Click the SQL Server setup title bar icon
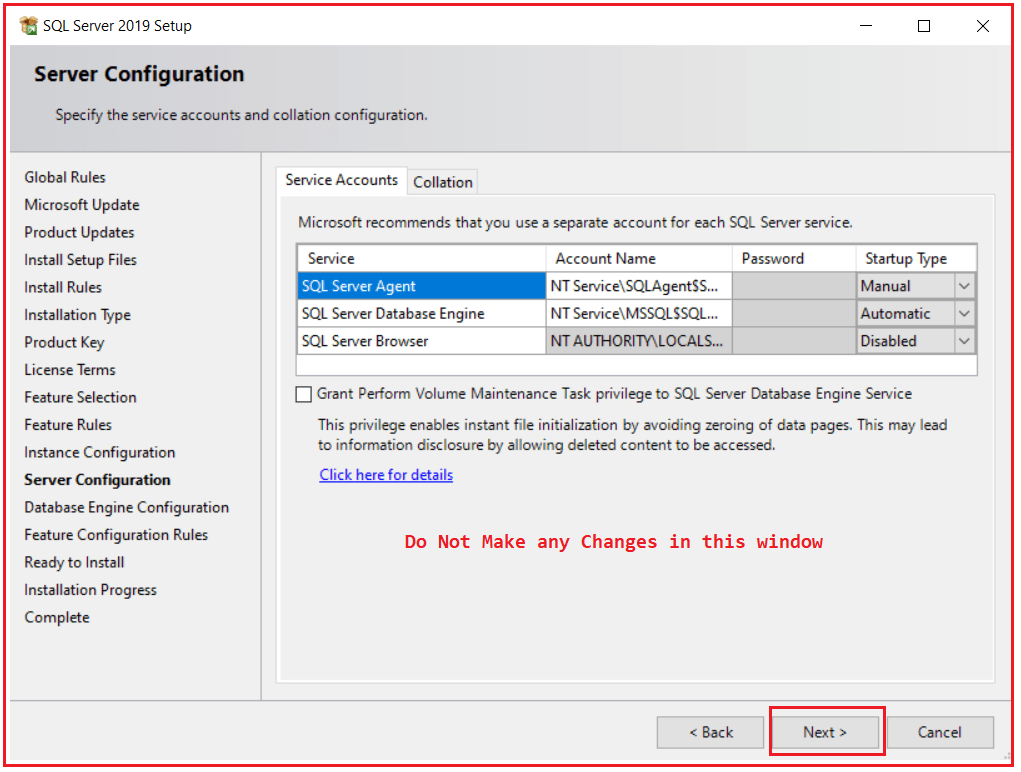The width and height of the screenshot is (1021, 772). [28, 25]
